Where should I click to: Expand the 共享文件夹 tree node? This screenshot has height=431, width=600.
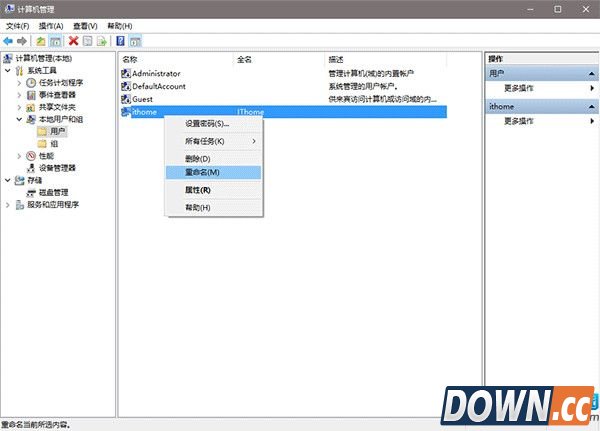click(x=19, y=107)
